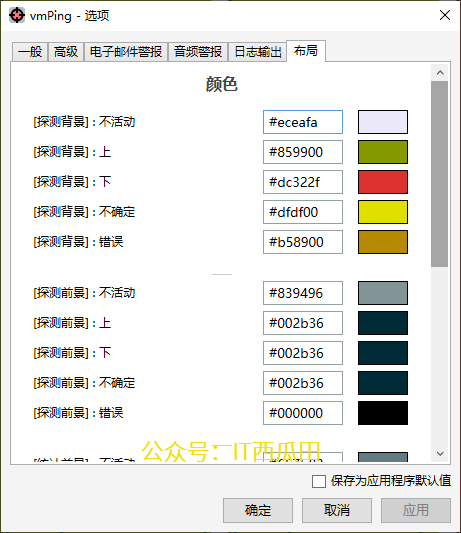
Task: Click scrollbar down arrow
Action: (x=440, y=453)
